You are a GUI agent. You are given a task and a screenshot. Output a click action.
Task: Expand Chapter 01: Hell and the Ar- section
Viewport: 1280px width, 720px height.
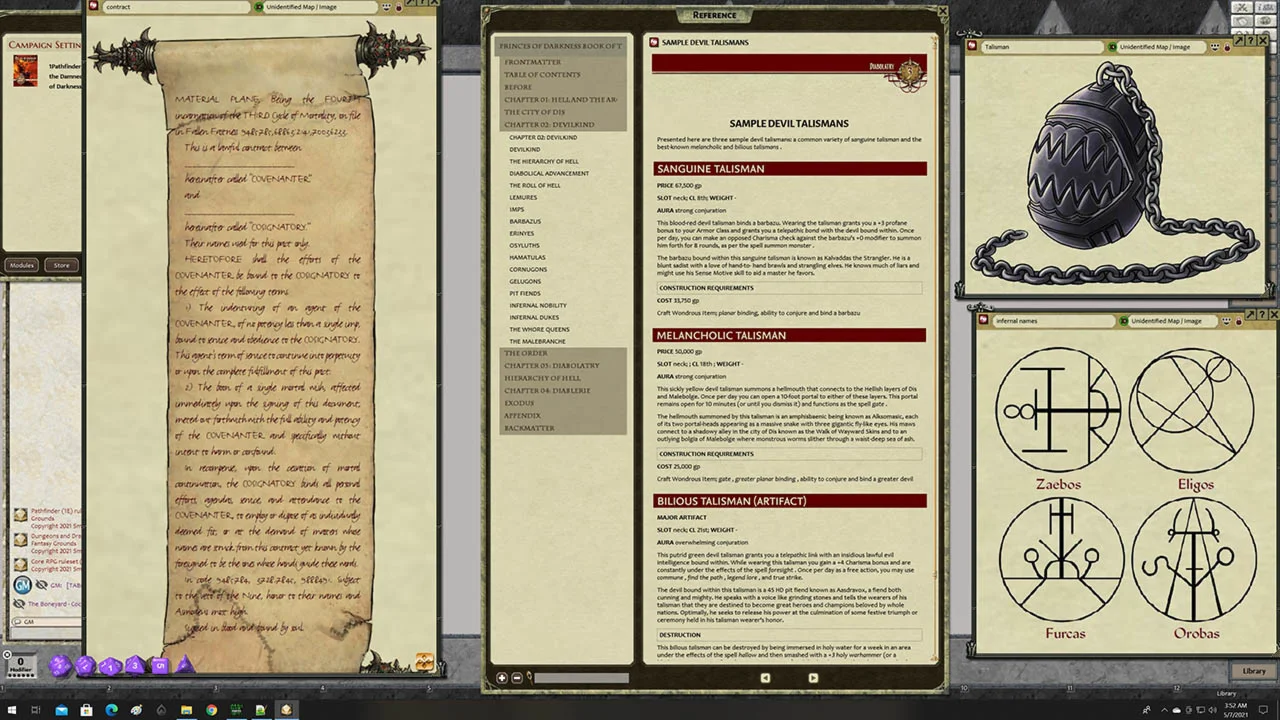[x=563, y=100]
